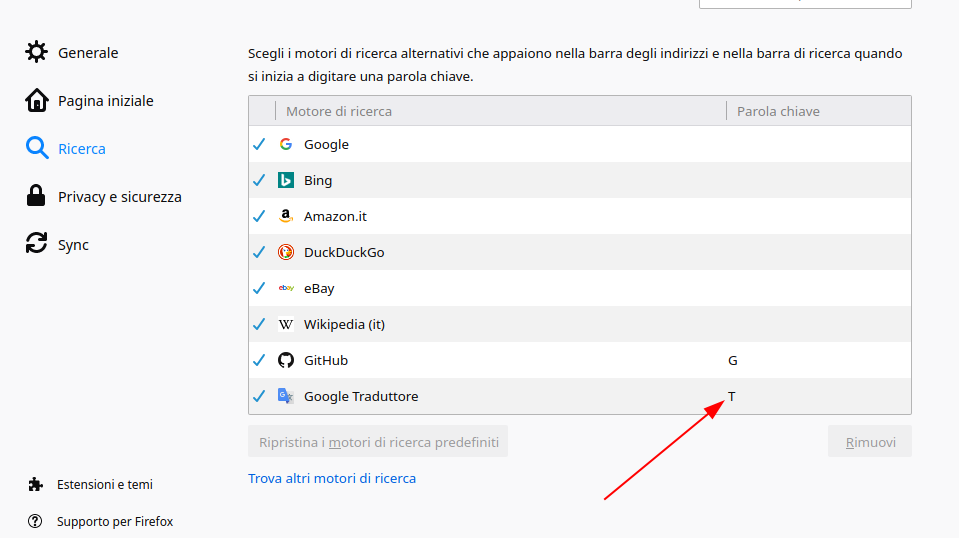Click the Google logo icon in list
The image size is (959, 538).
(286, 144)
